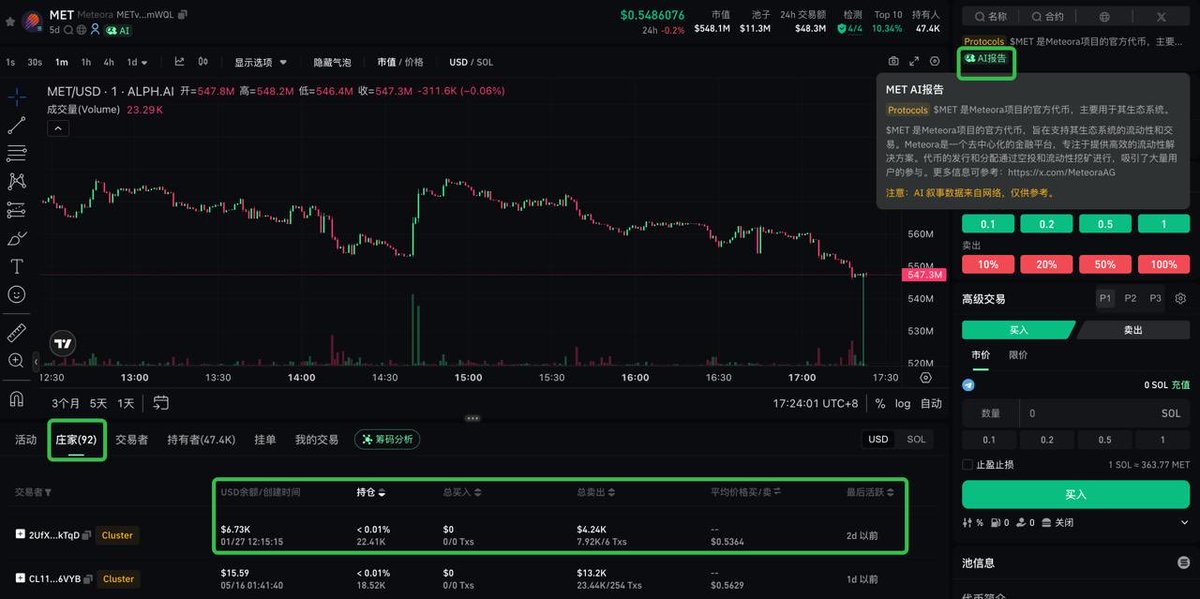This screenshot has height=599, width=1200.
Task: Toggle the log scale option
Action: pyautogui.click(x=902, y=404)
